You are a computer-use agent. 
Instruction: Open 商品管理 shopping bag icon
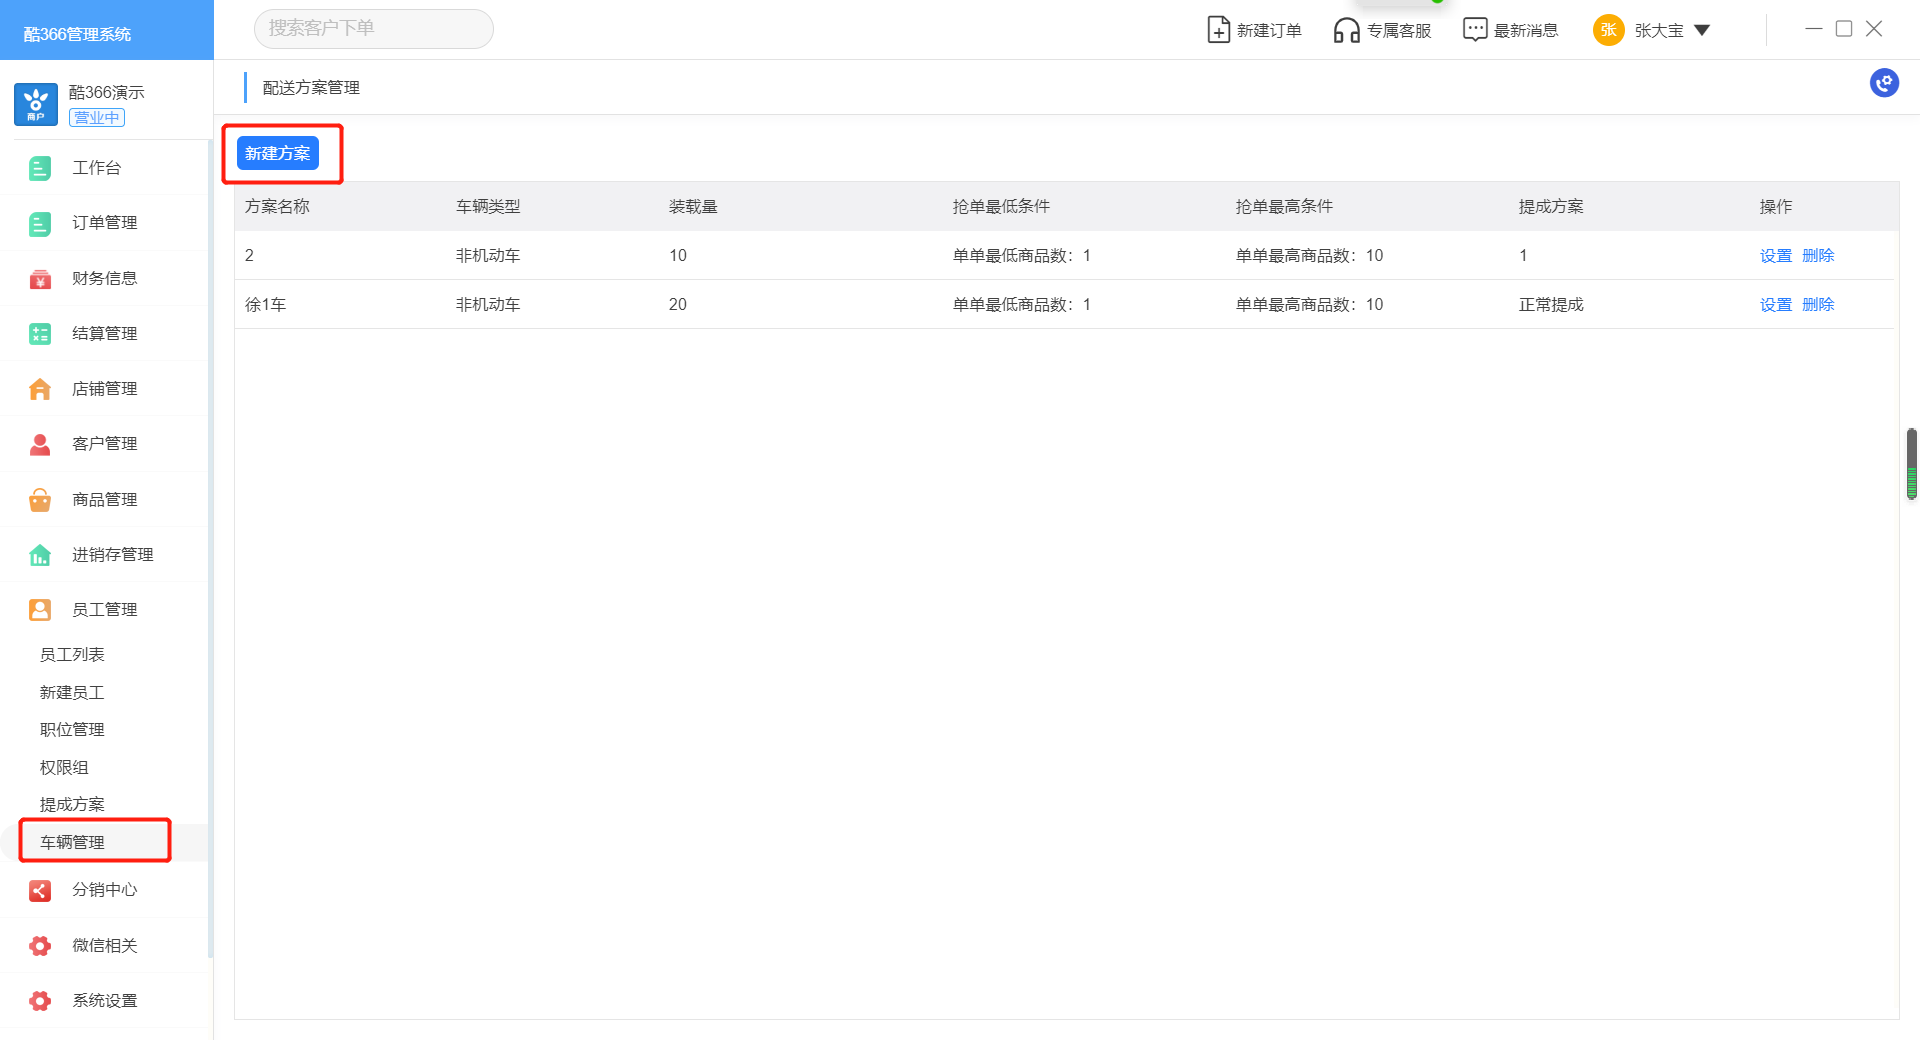[40, 500]
